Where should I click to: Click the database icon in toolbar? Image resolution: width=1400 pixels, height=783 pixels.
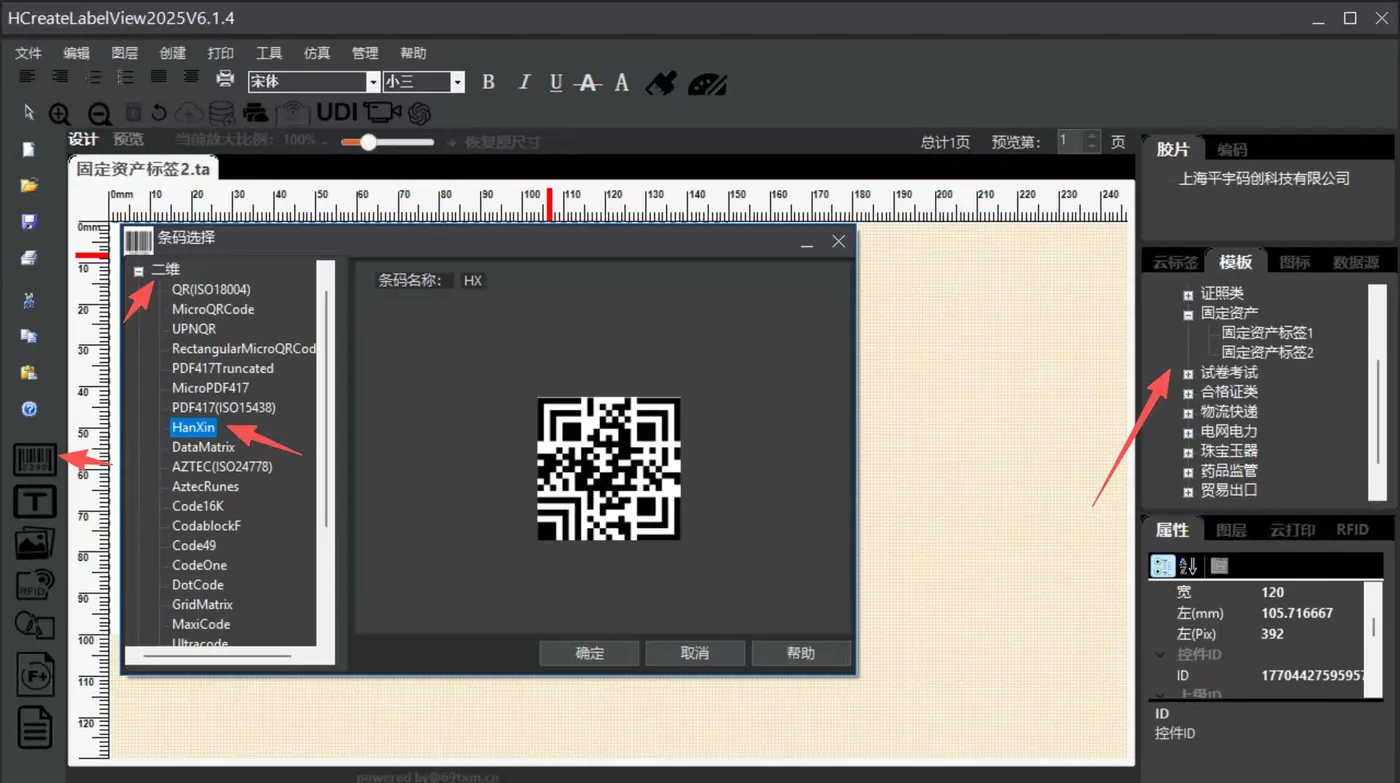[x=222, y=113]
